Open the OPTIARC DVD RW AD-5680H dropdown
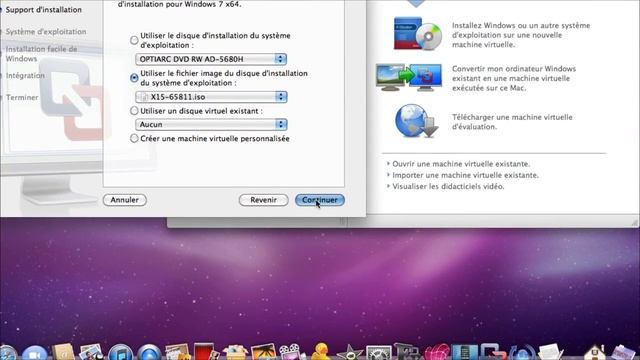 [x=211, y=59]
